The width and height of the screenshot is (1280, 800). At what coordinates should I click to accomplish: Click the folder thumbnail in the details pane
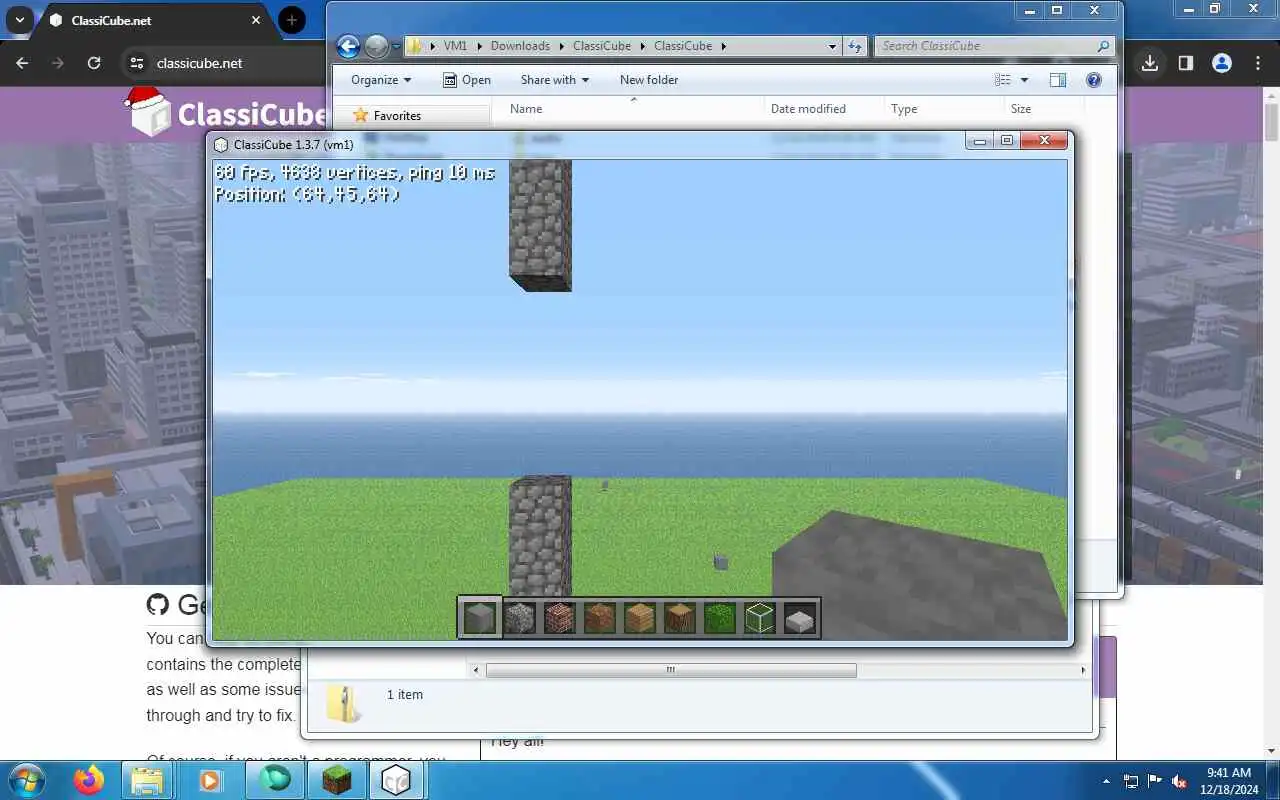point(342,705)
